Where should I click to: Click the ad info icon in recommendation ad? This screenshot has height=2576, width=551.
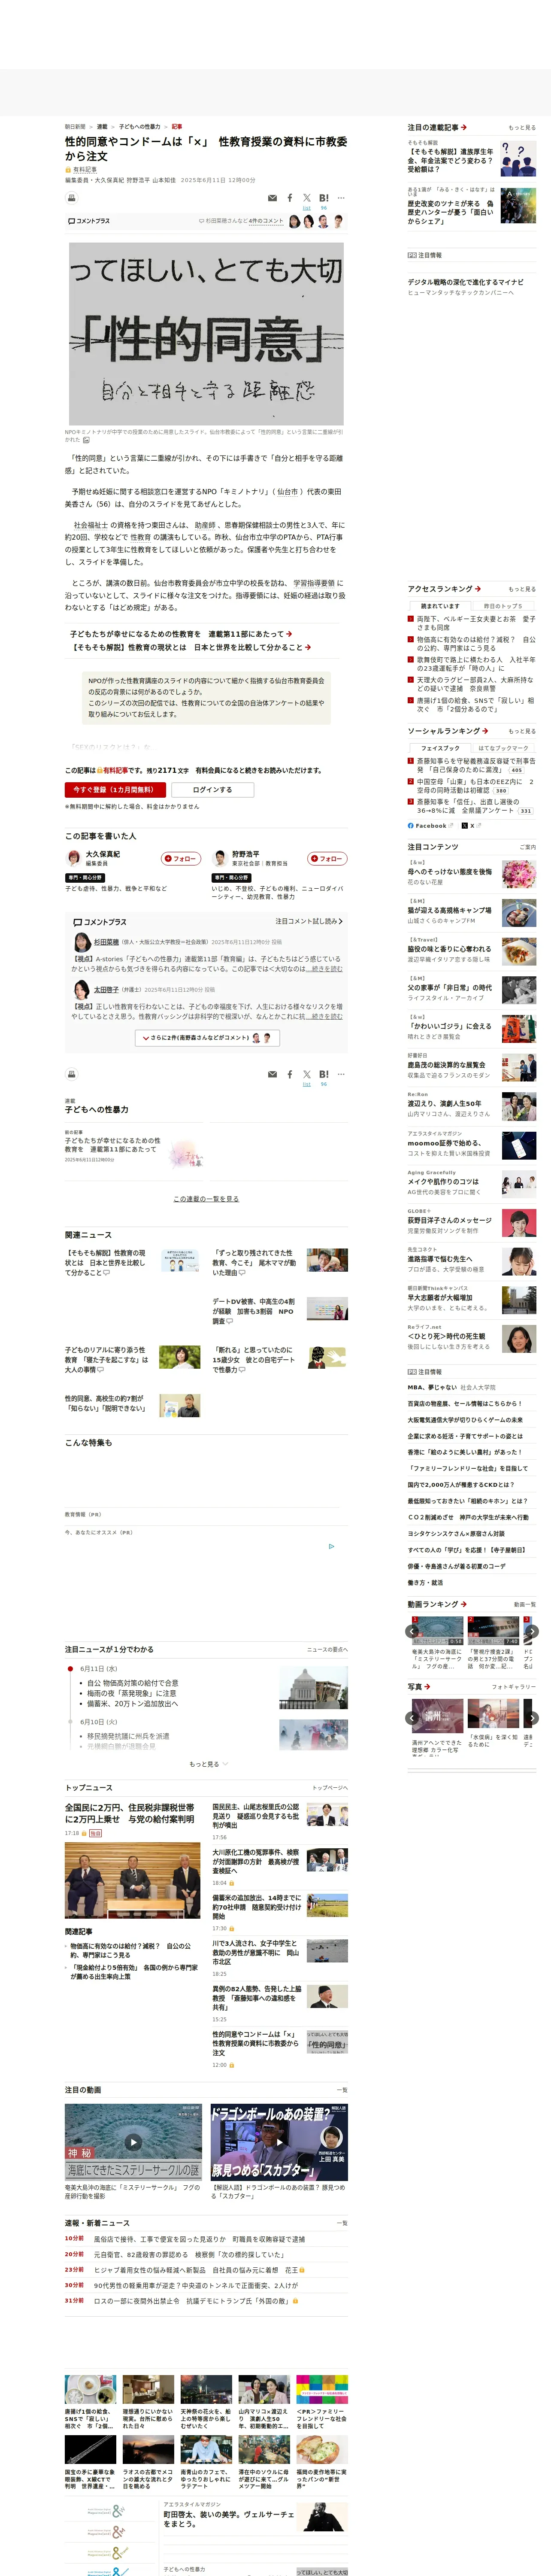(332, 1546)
